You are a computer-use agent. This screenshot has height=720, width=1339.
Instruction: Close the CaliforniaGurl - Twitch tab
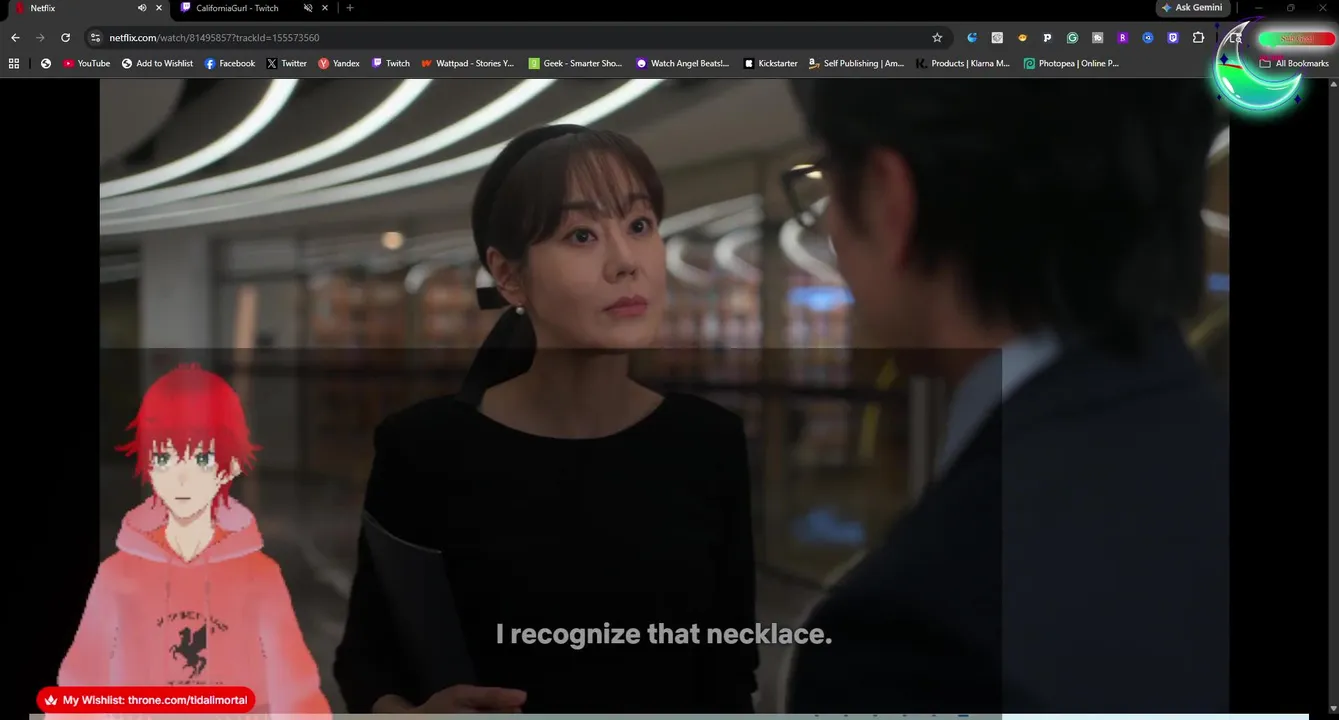325,8
